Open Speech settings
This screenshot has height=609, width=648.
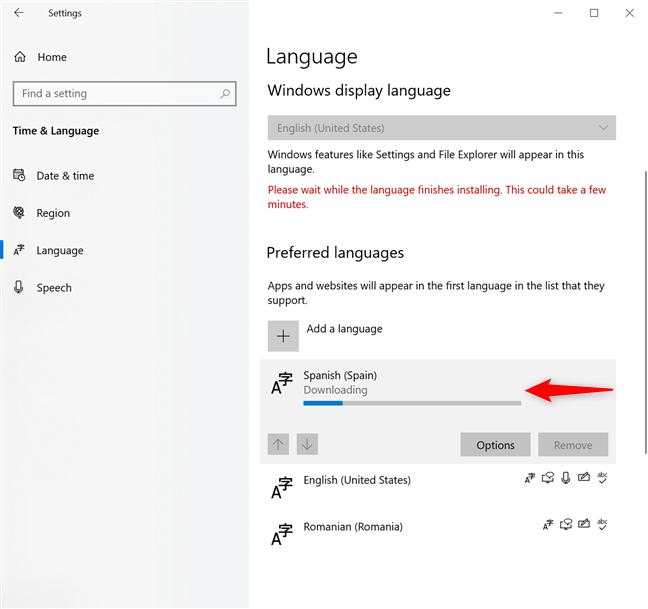pyautogui.click(x=54, y=288)
